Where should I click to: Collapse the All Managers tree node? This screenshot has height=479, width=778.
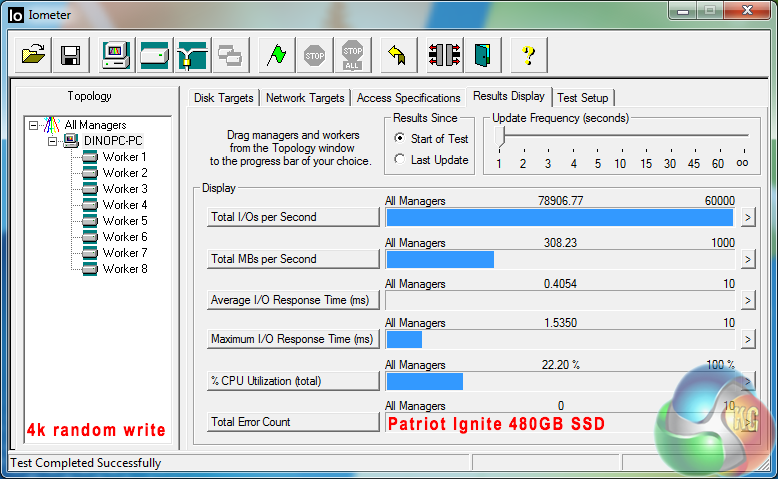point(34,125)
